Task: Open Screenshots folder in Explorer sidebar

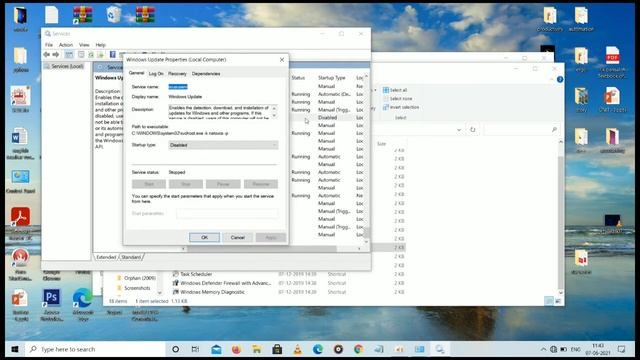Action: [x=134, y=288]
